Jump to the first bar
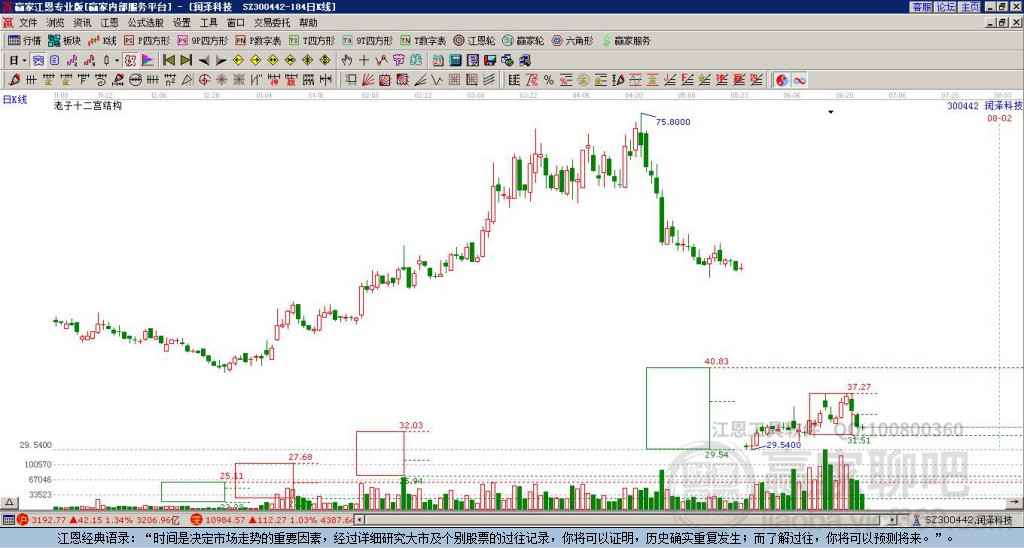 (x=168, y=61)
